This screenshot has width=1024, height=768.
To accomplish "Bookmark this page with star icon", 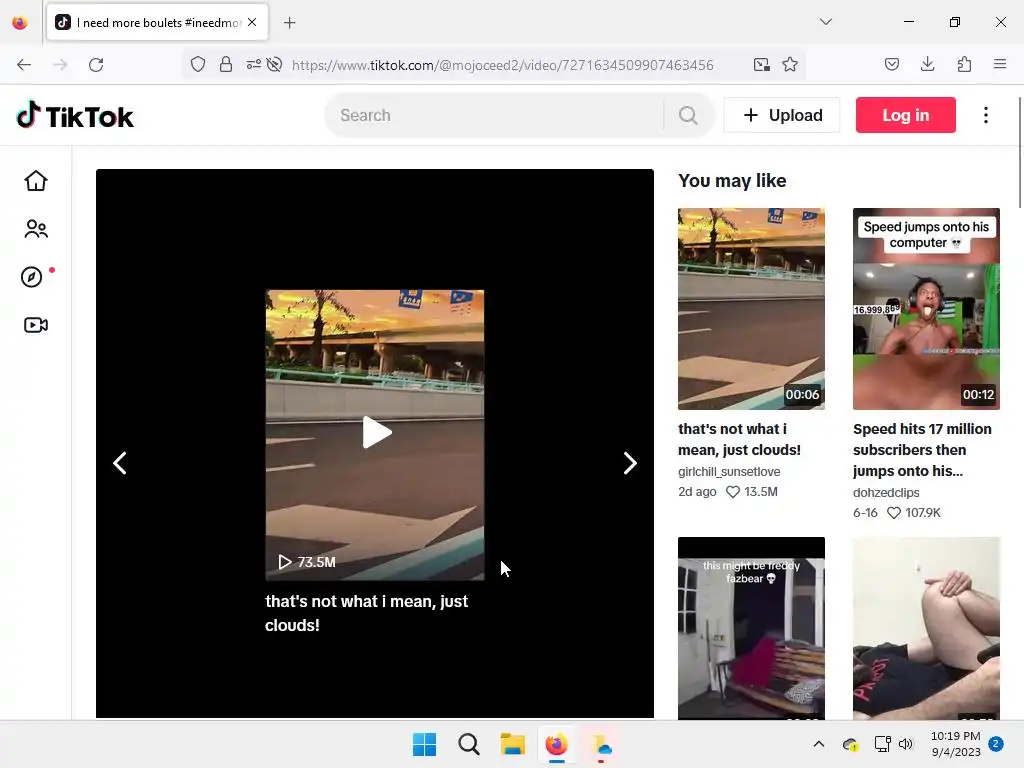I will click(x=790, y=64).
